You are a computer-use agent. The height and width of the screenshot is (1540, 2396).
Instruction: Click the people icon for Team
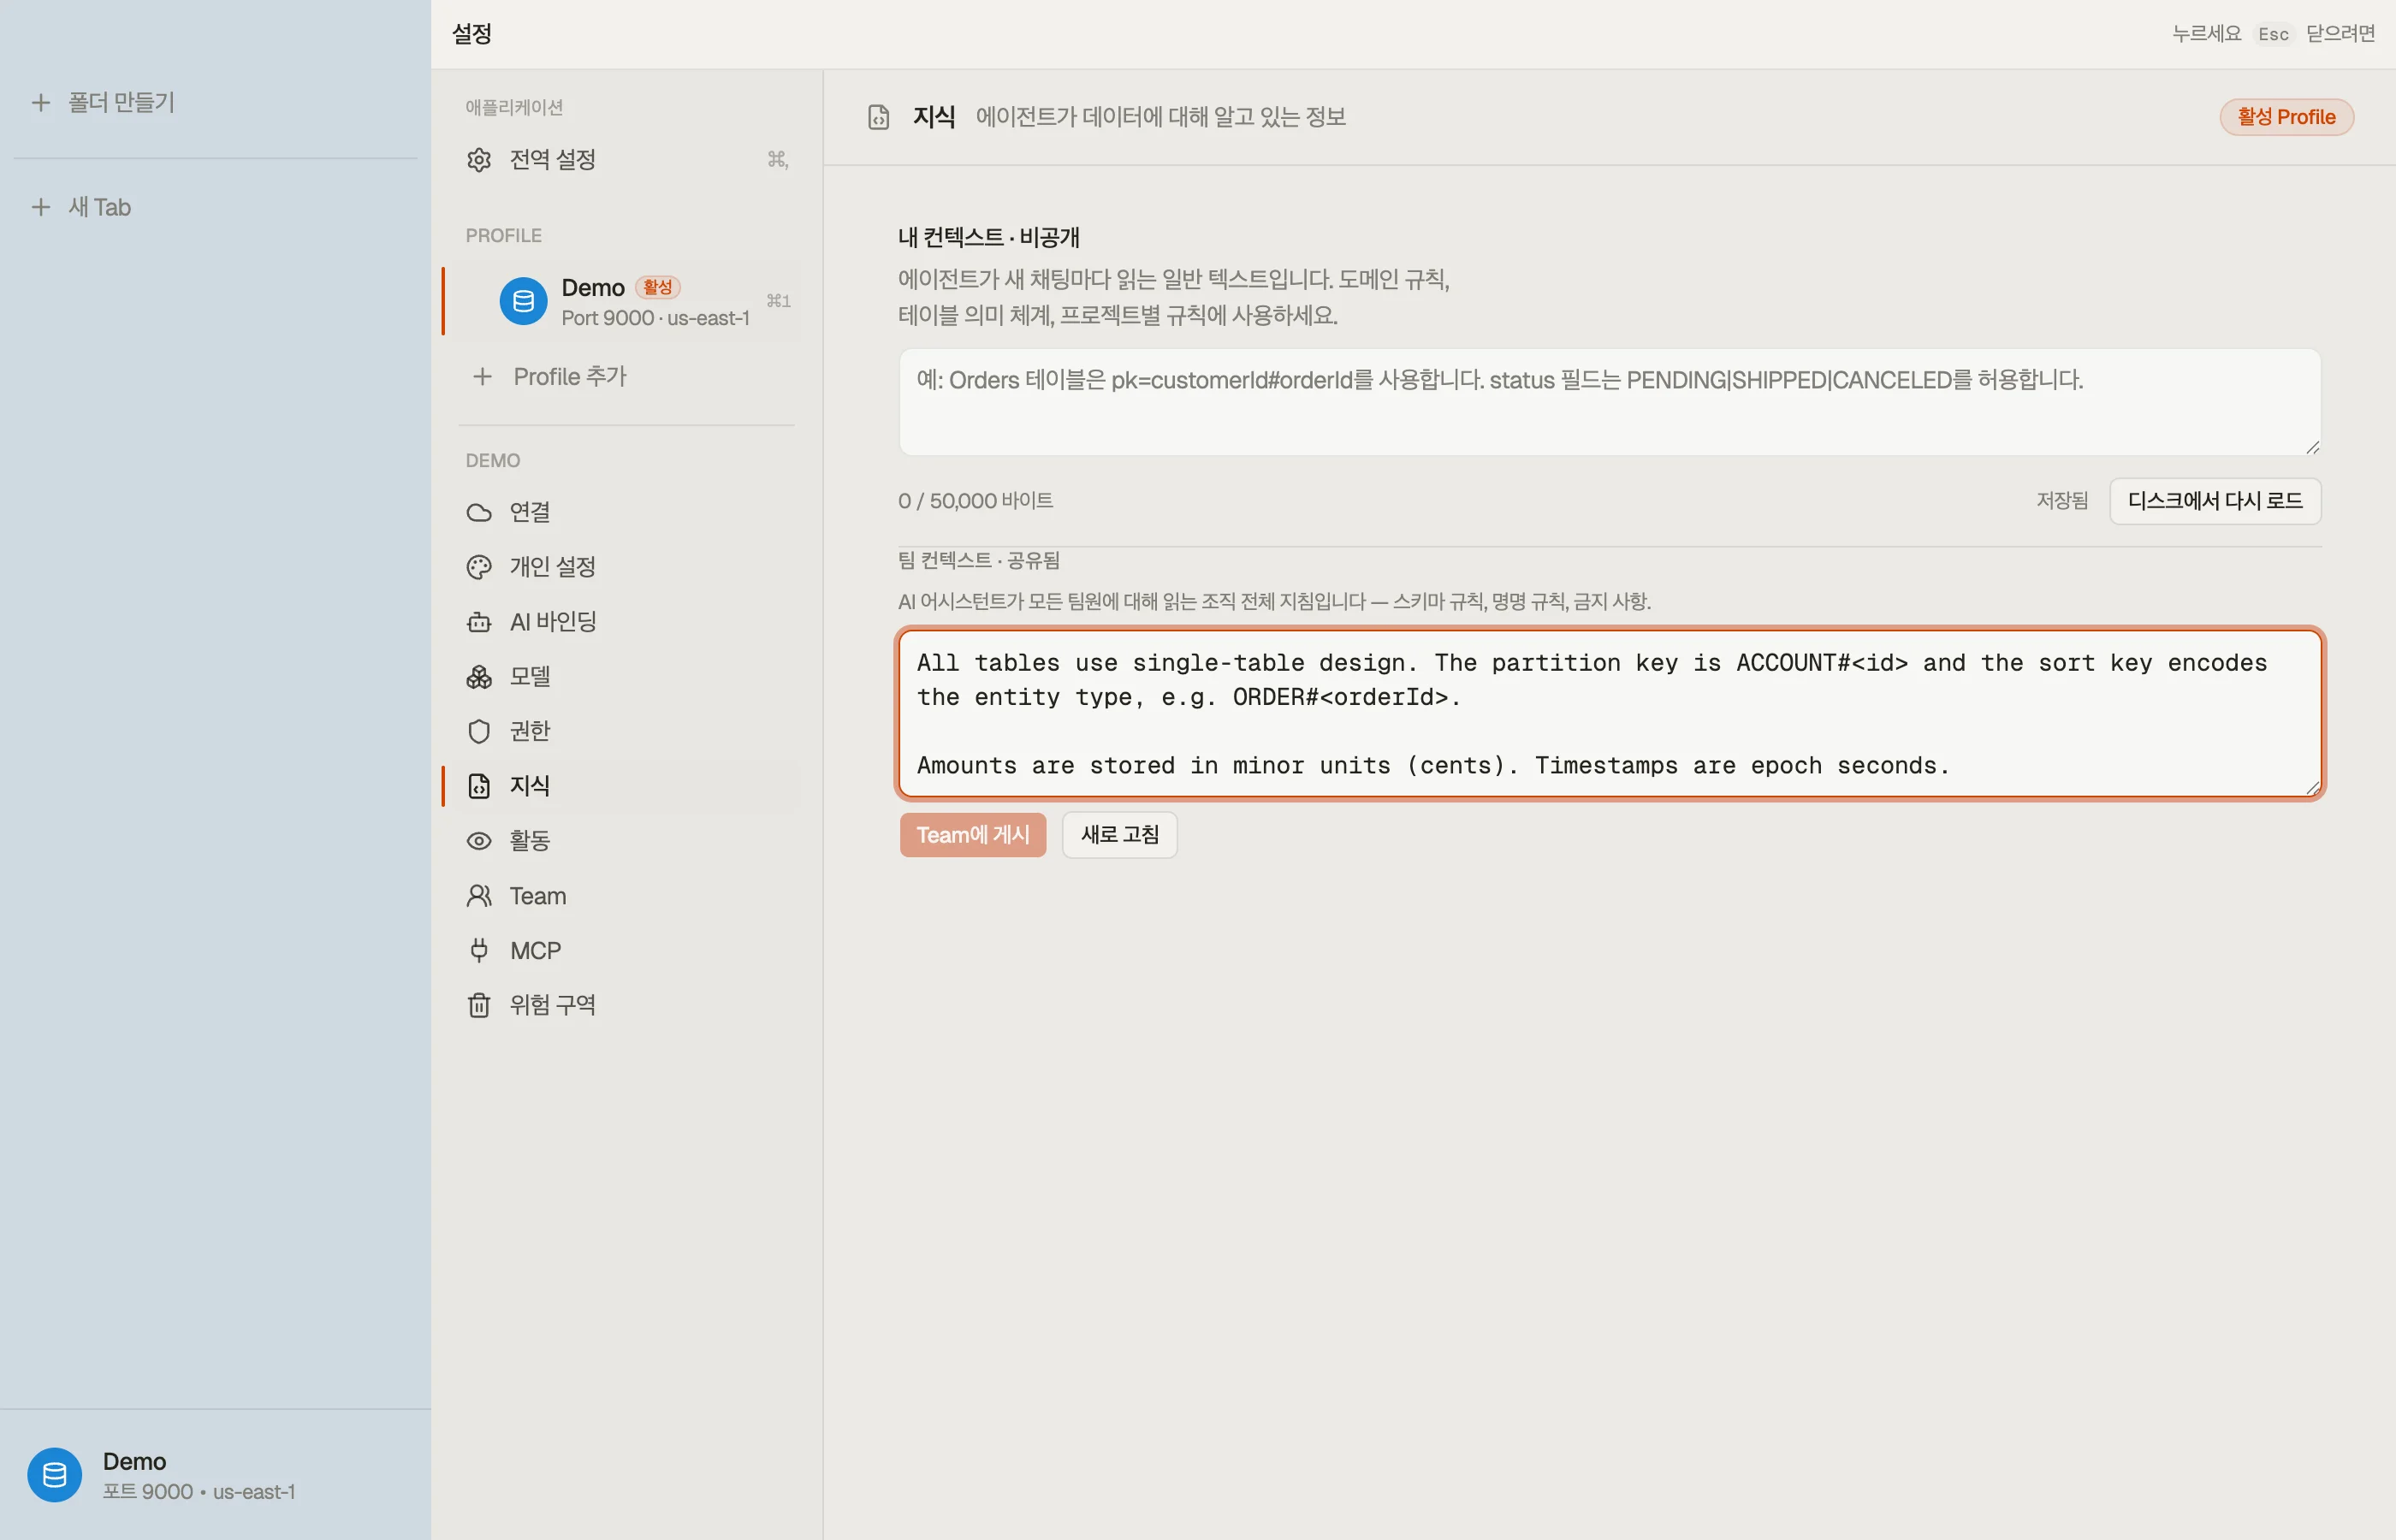pos(479,896)
